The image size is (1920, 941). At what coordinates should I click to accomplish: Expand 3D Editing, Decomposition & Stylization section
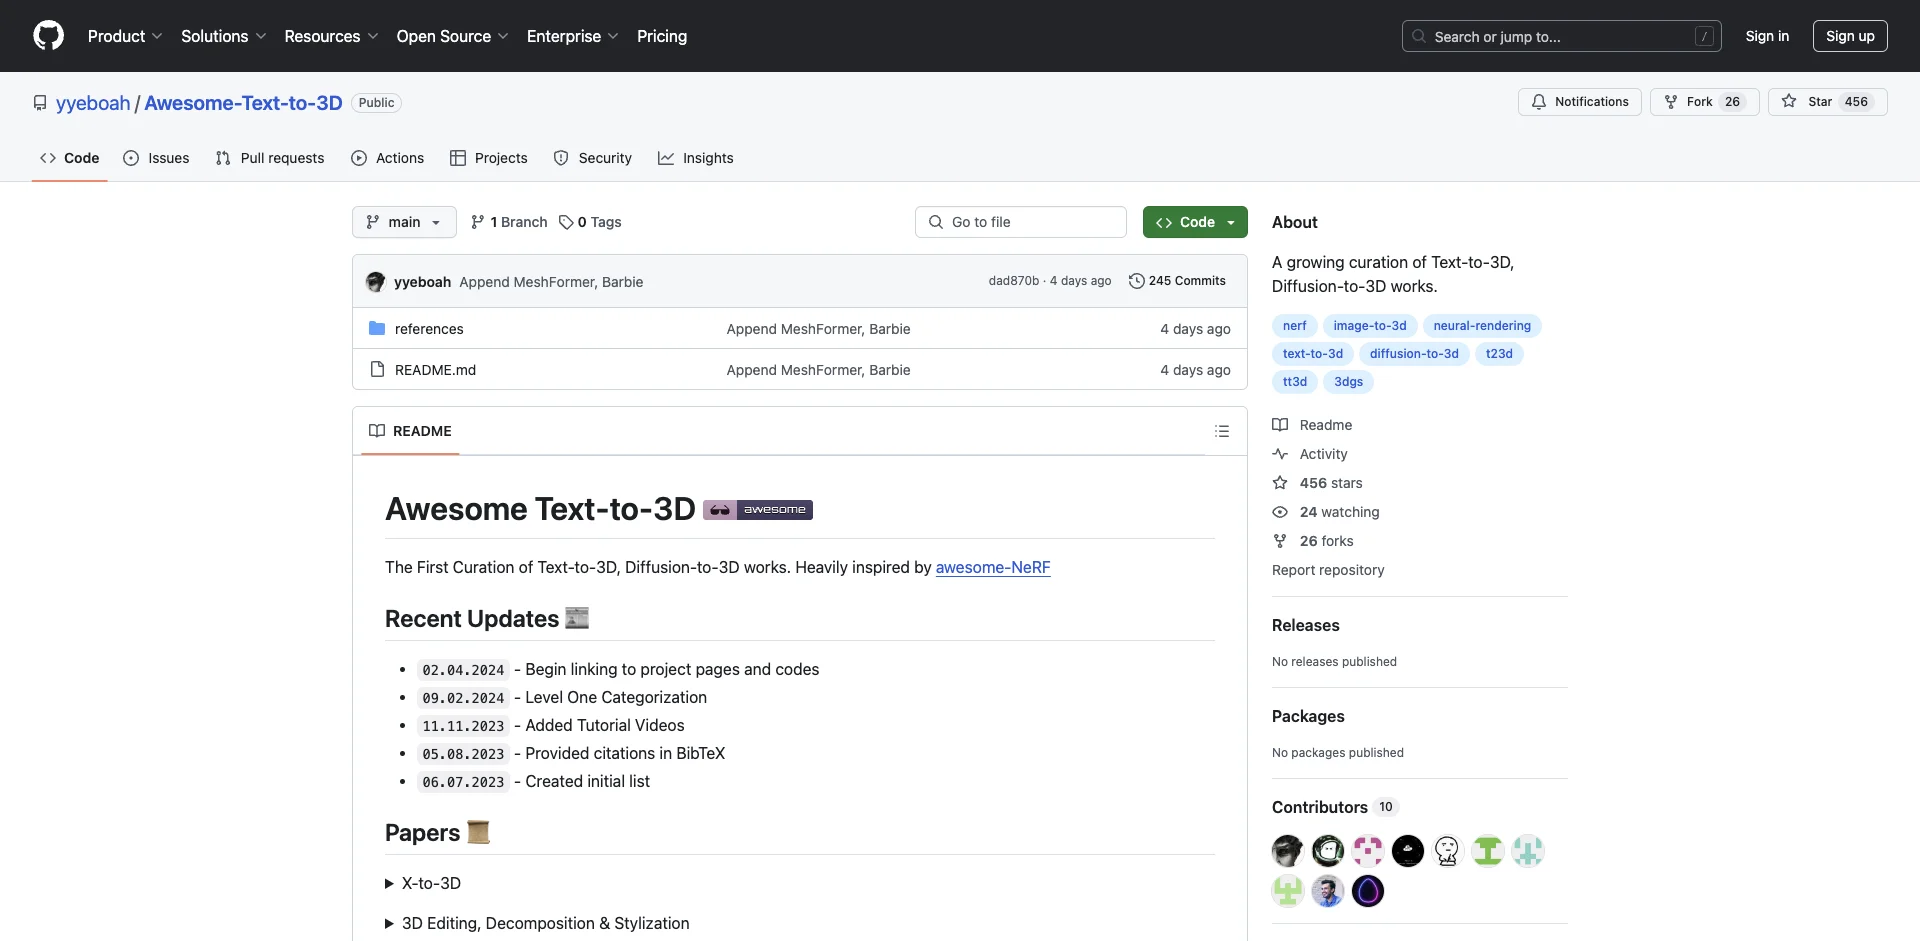coord(537,923)
